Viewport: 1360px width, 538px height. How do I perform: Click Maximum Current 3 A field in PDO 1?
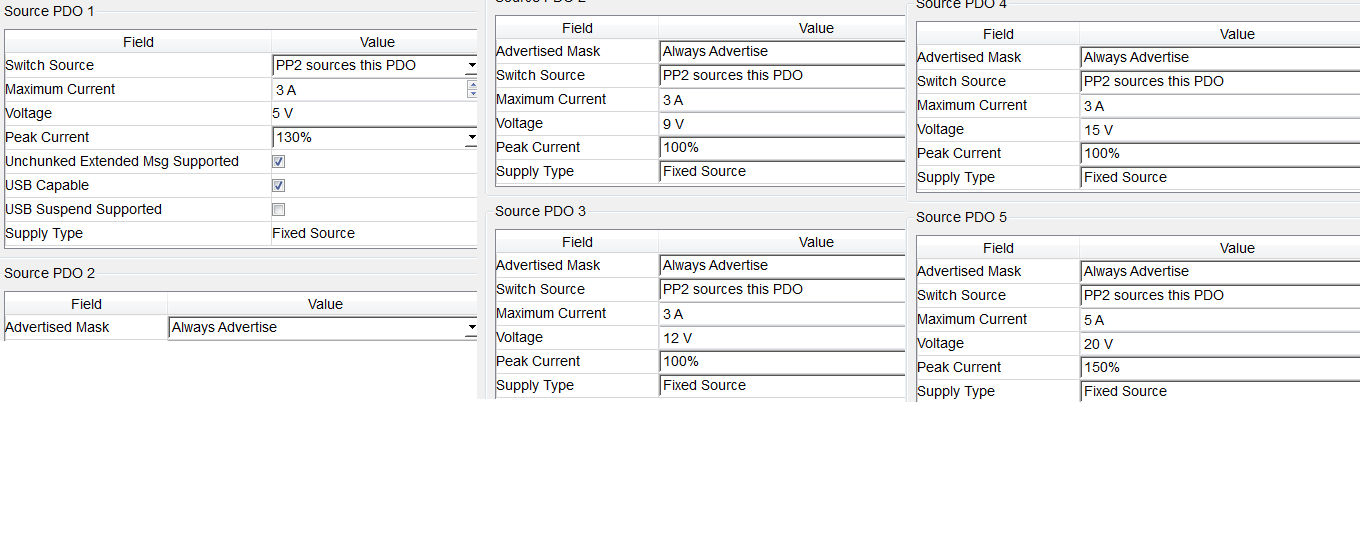click(369, 89)
